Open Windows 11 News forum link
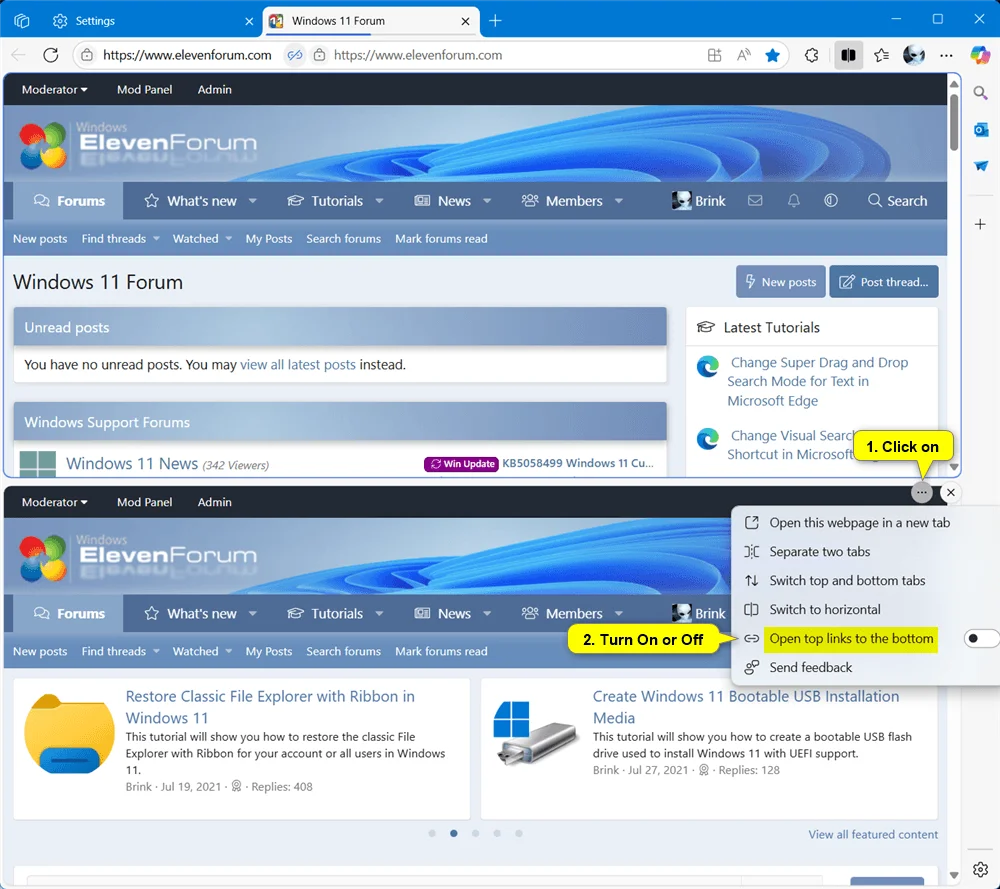 point(132,464)
